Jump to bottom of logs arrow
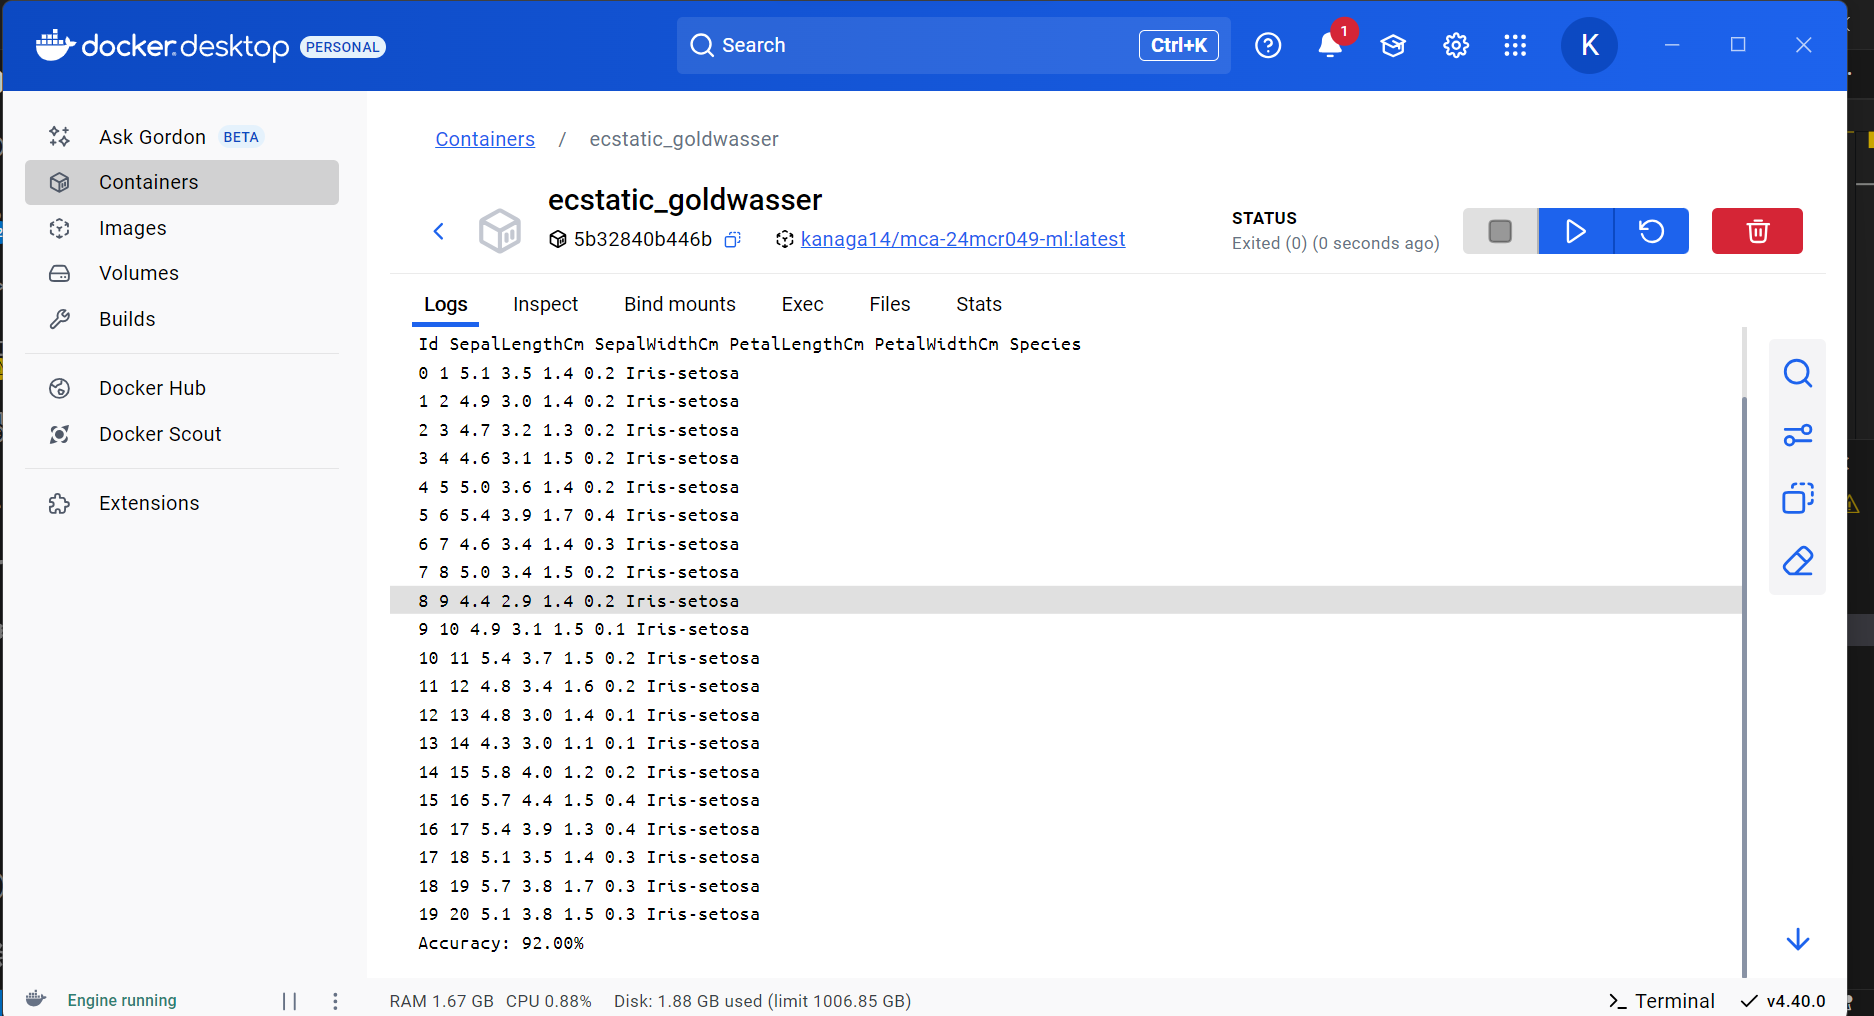 pyautogui.click(x=1798, y=939)
